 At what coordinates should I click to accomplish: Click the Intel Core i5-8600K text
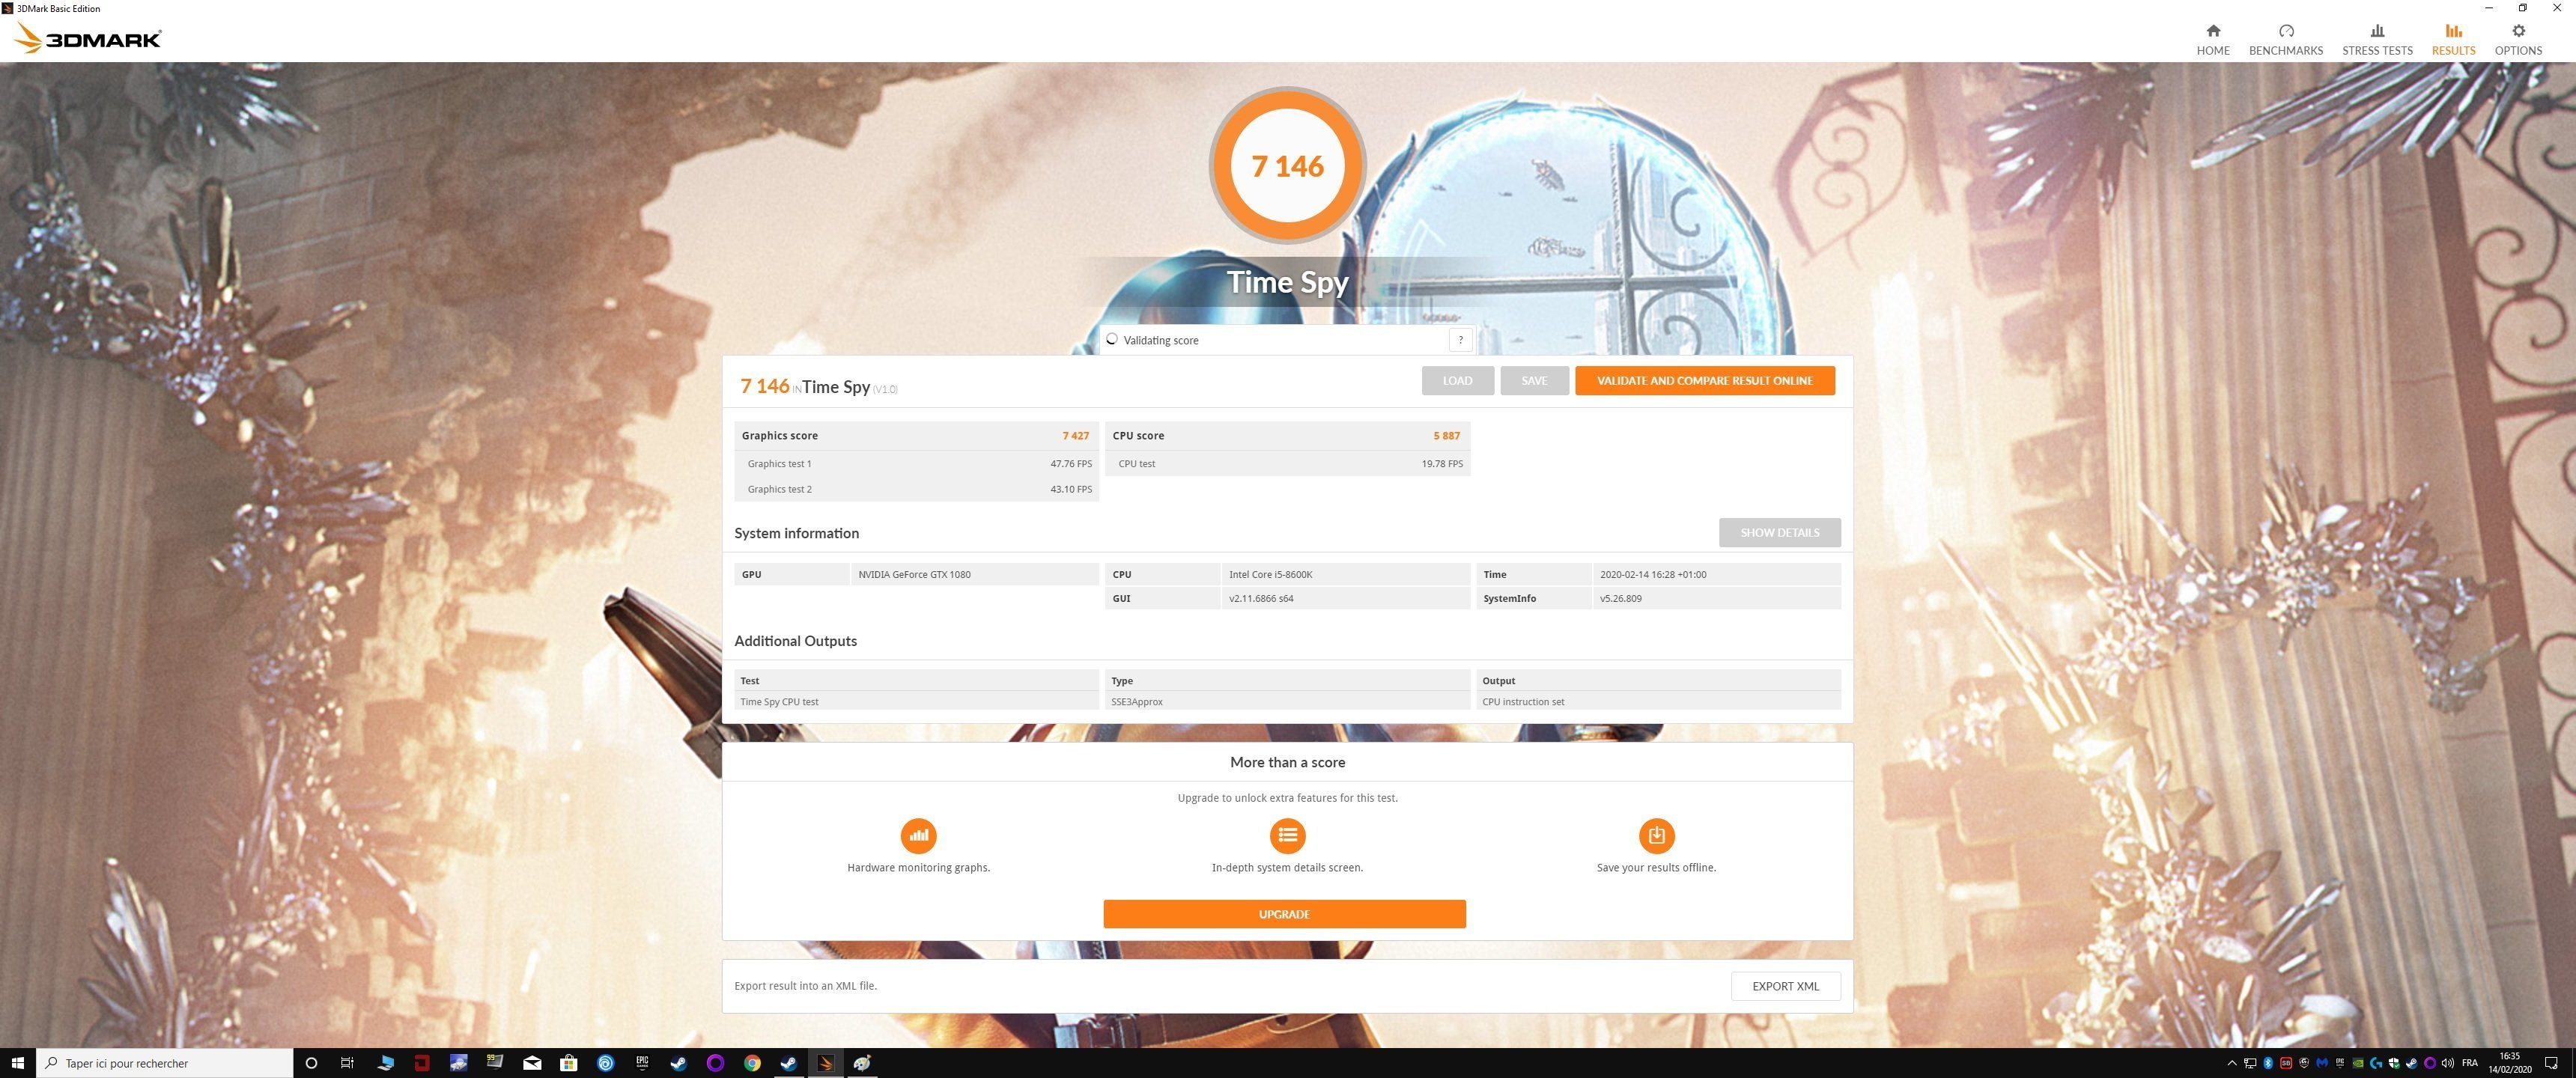click(1270, 575)
